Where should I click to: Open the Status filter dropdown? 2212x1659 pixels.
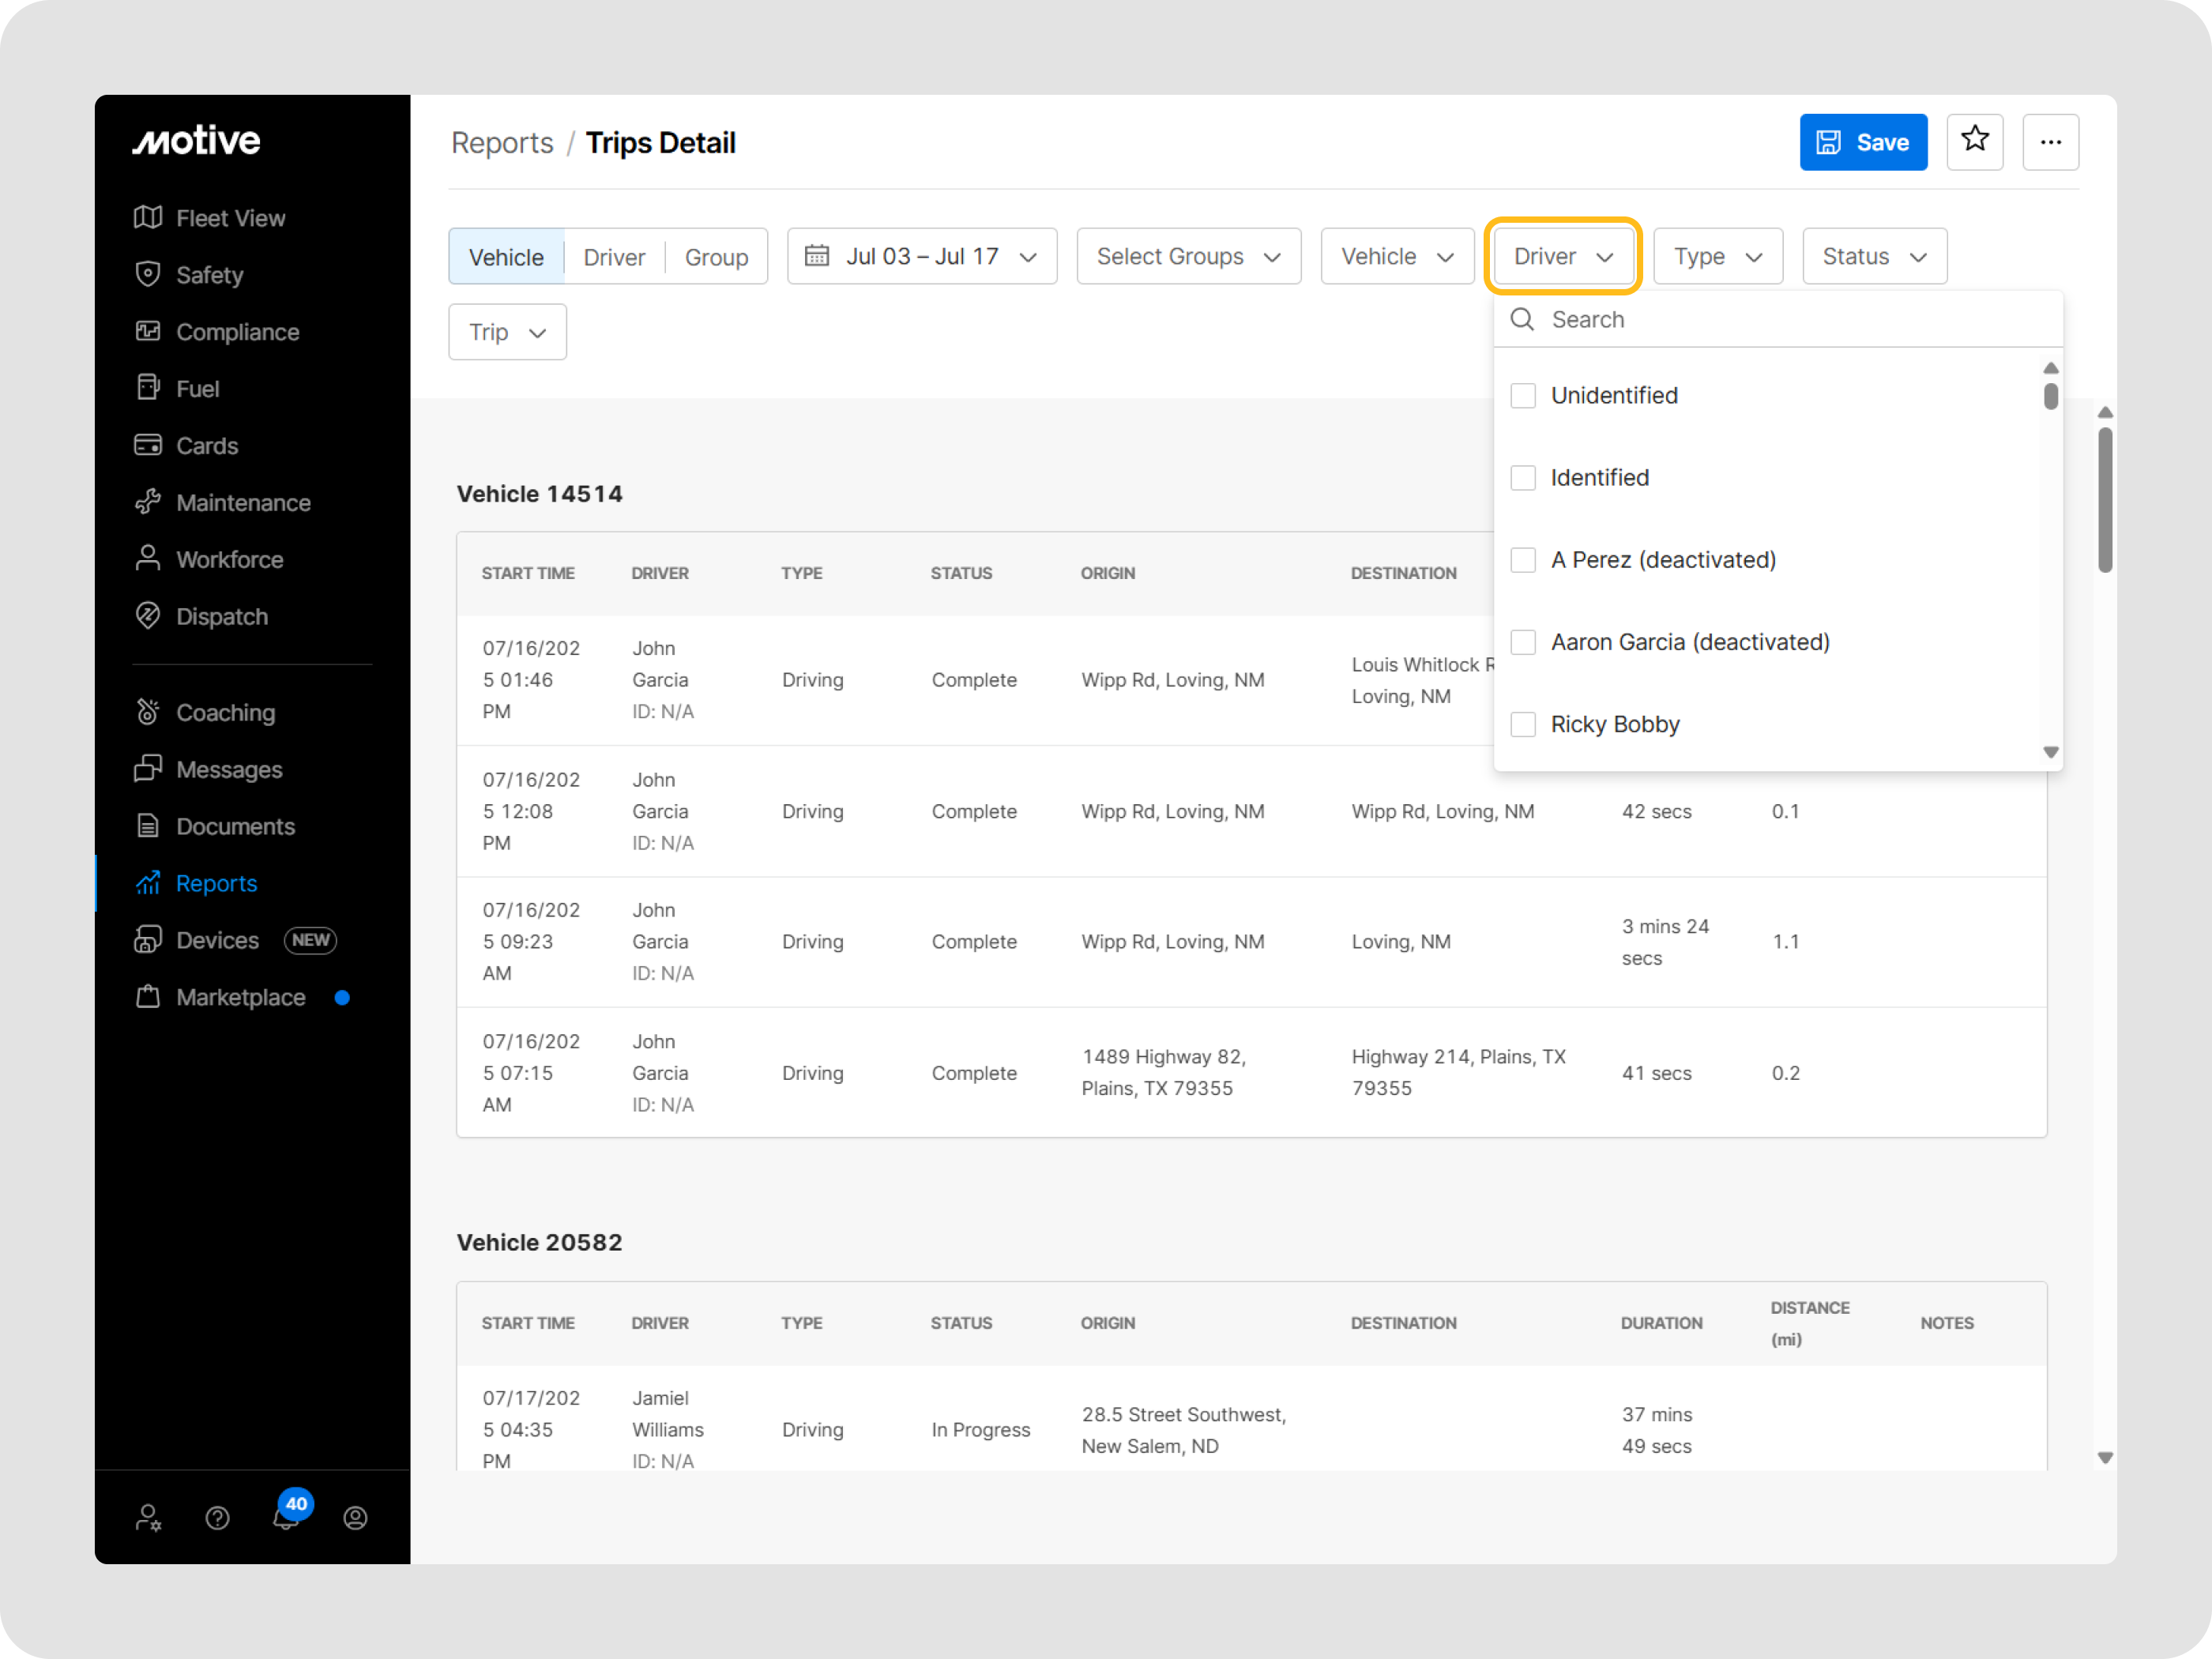tap(1873, 256)
